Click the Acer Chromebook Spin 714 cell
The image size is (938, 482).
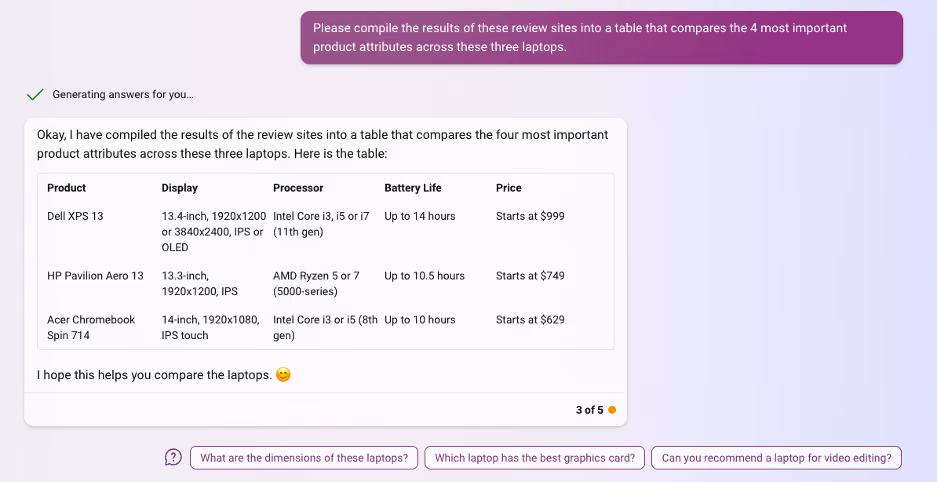coord(91,327)
